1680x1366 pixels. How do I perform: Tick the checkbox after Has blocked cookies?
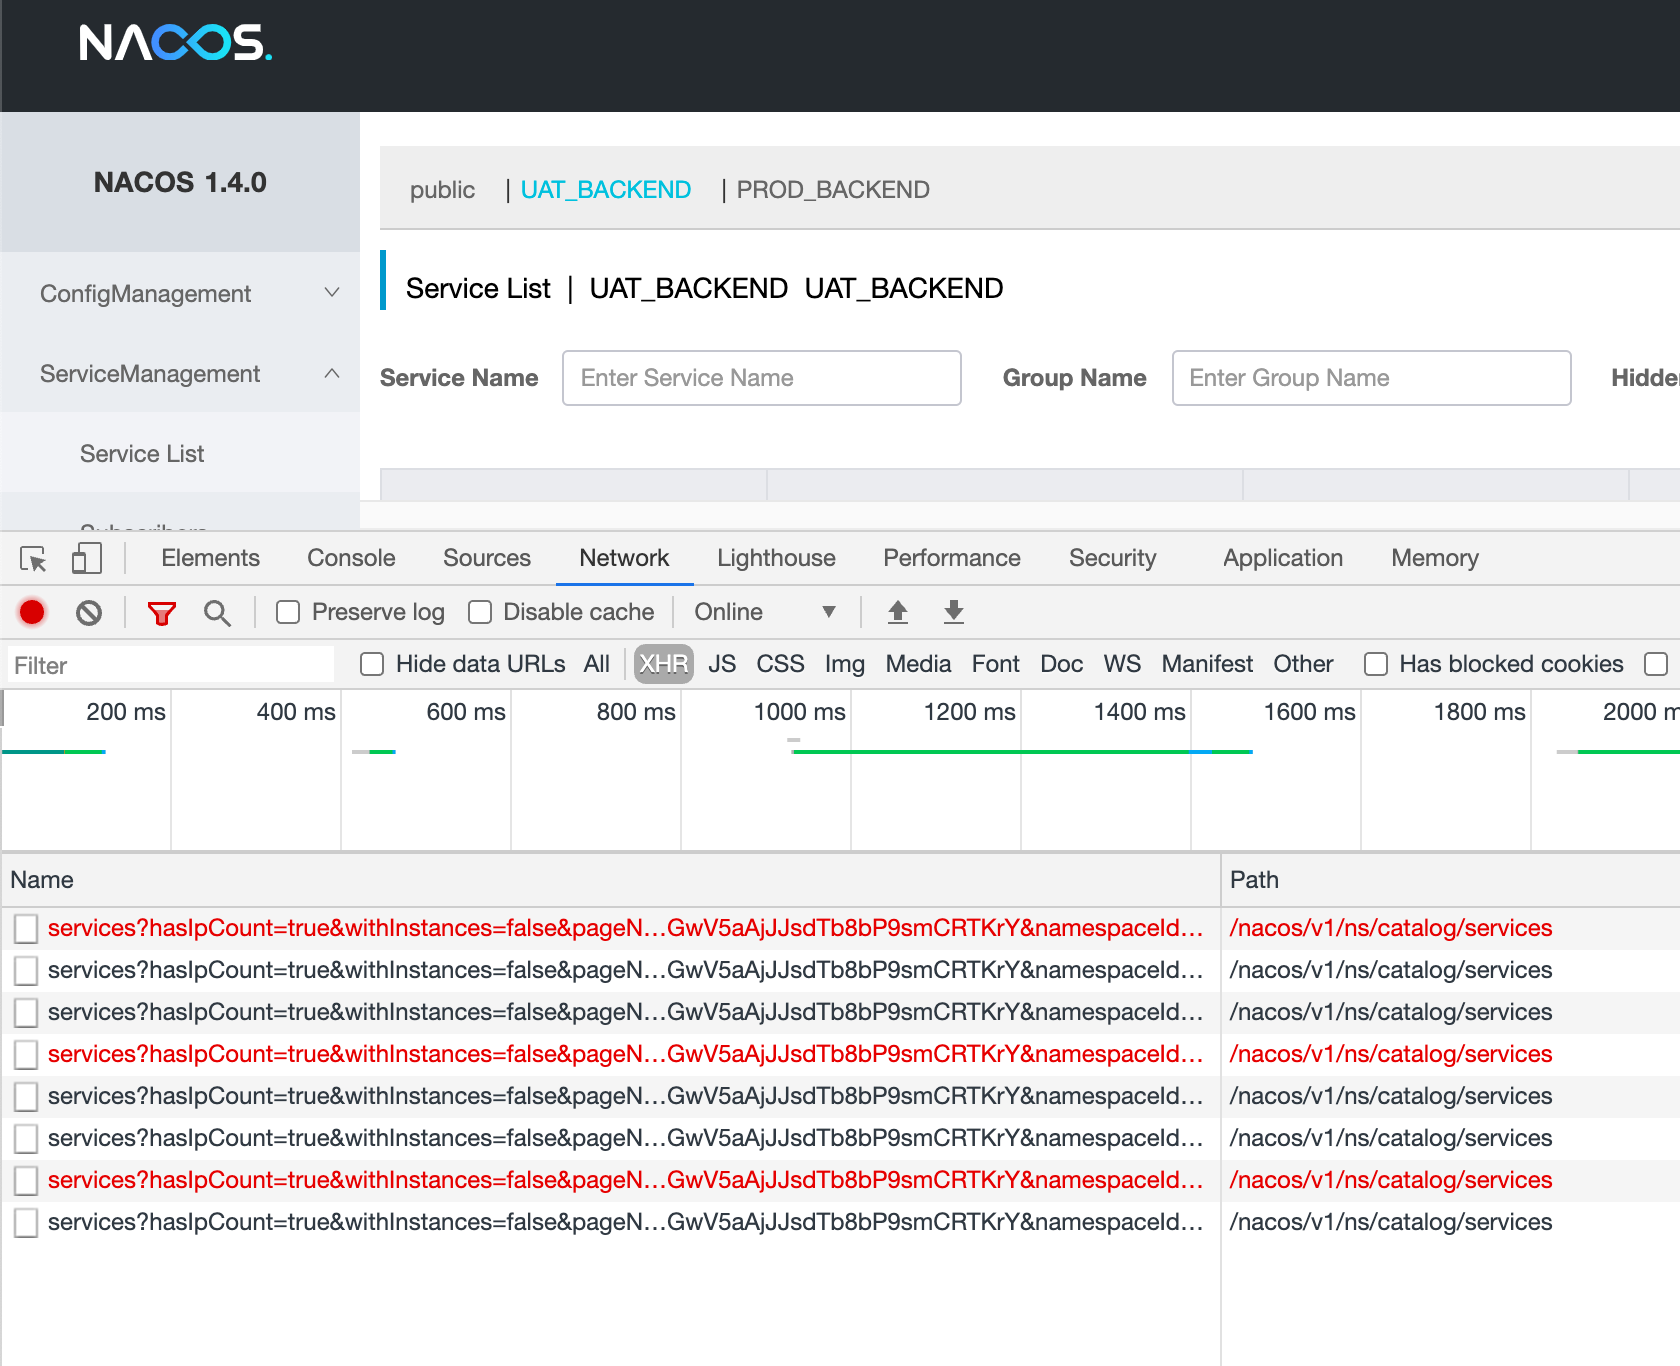pyautogui.click(x=1656, y=664)
